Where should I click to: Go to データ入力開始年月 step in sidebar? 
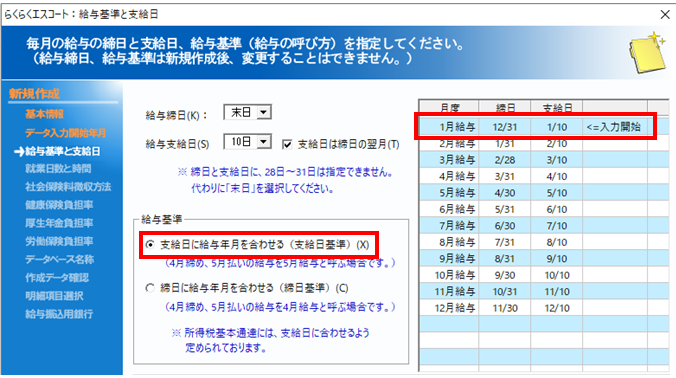click(x=65, y=133)
